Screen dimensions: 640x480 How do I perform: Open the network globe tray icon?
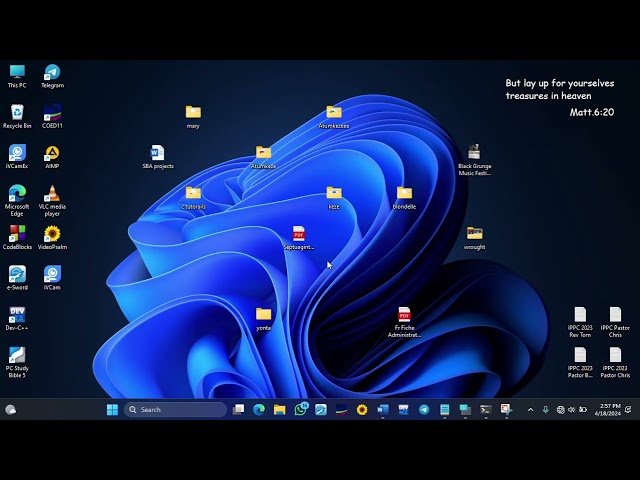(x=560, y=409)
